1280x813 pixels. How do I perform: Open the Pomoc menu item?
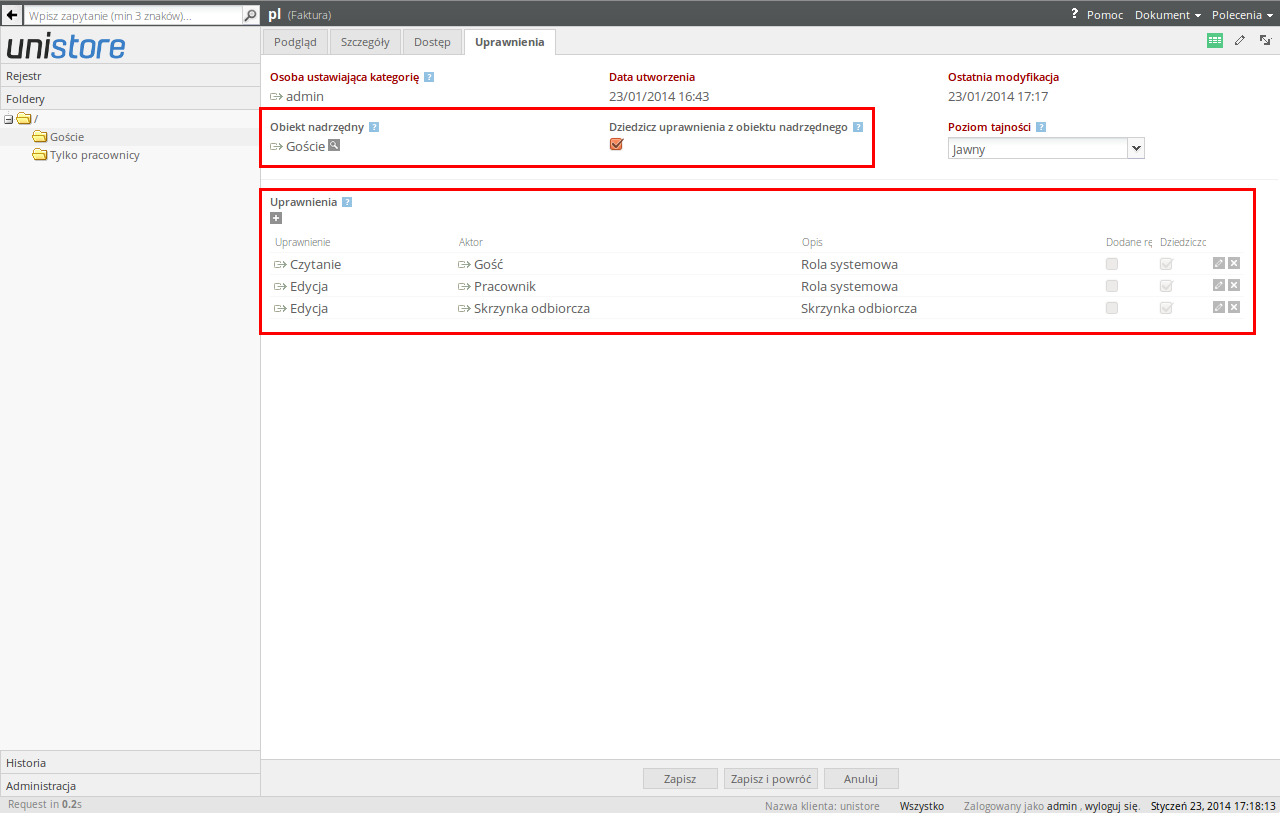point(1105,15)
